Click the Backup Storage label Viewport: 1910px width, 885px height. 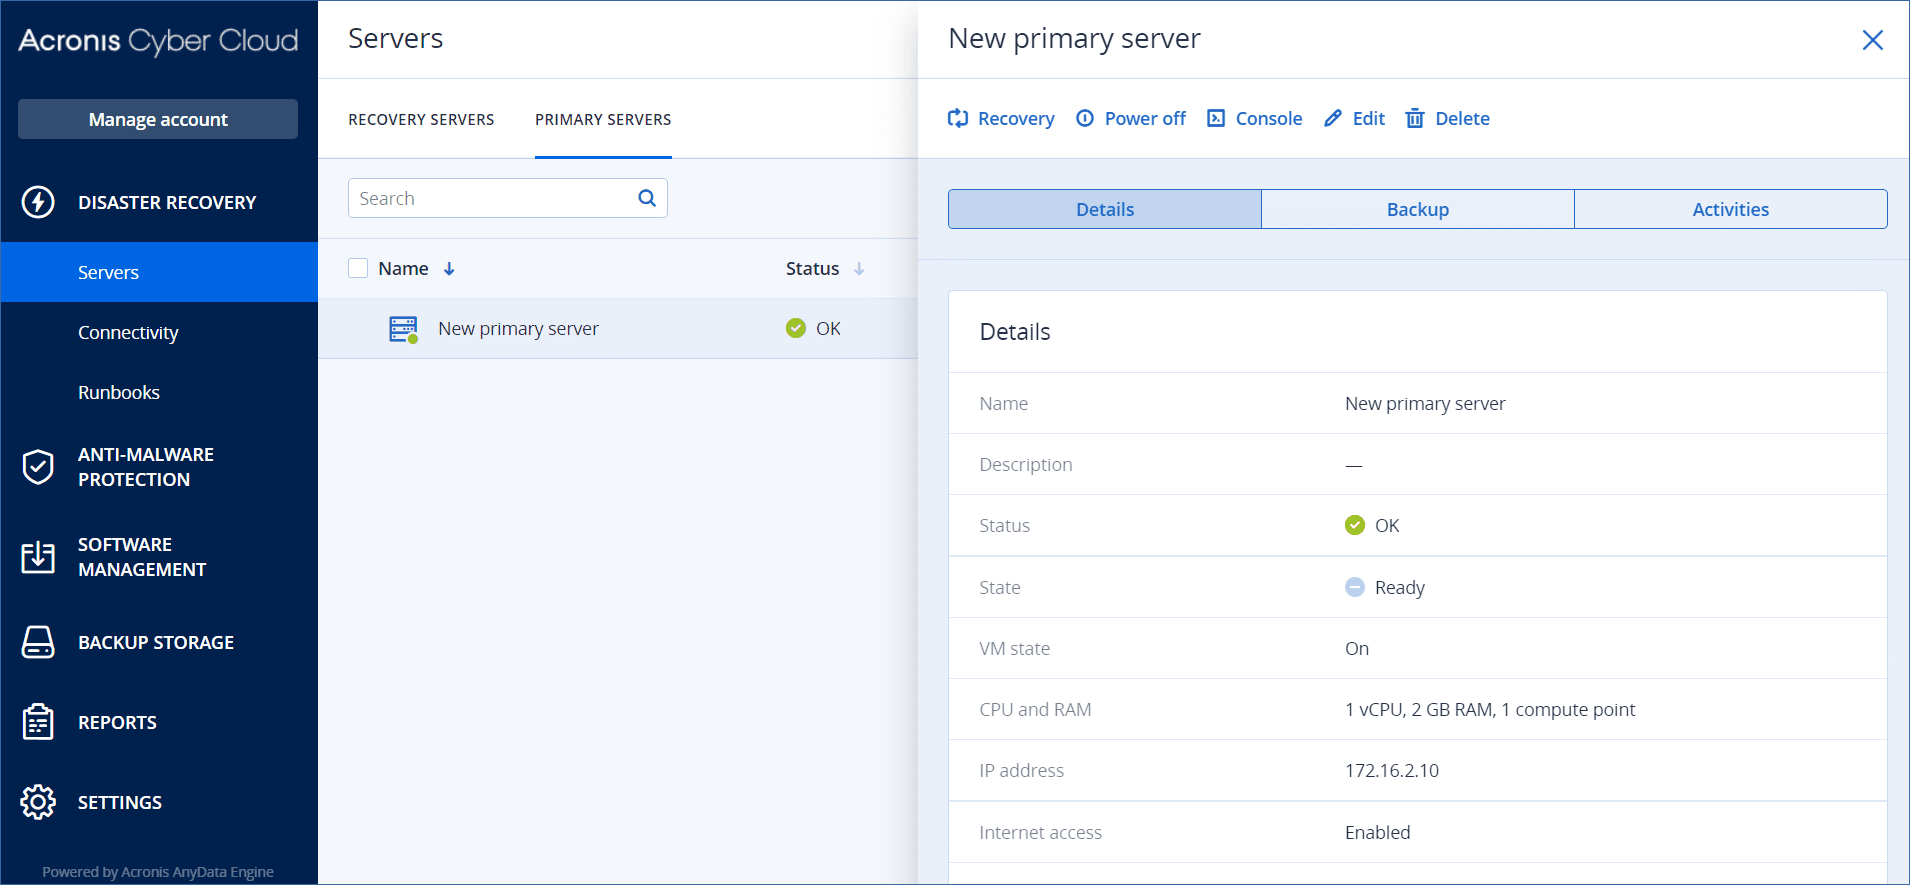click(156, 642)
